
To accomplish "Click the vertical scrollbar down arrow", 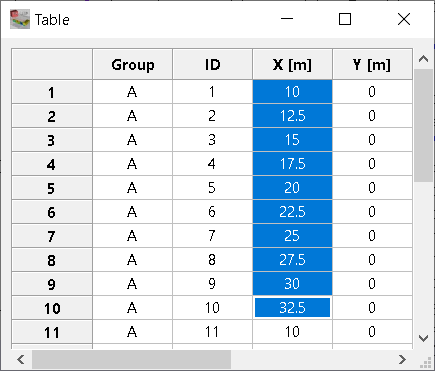I will tap(423, 338).
